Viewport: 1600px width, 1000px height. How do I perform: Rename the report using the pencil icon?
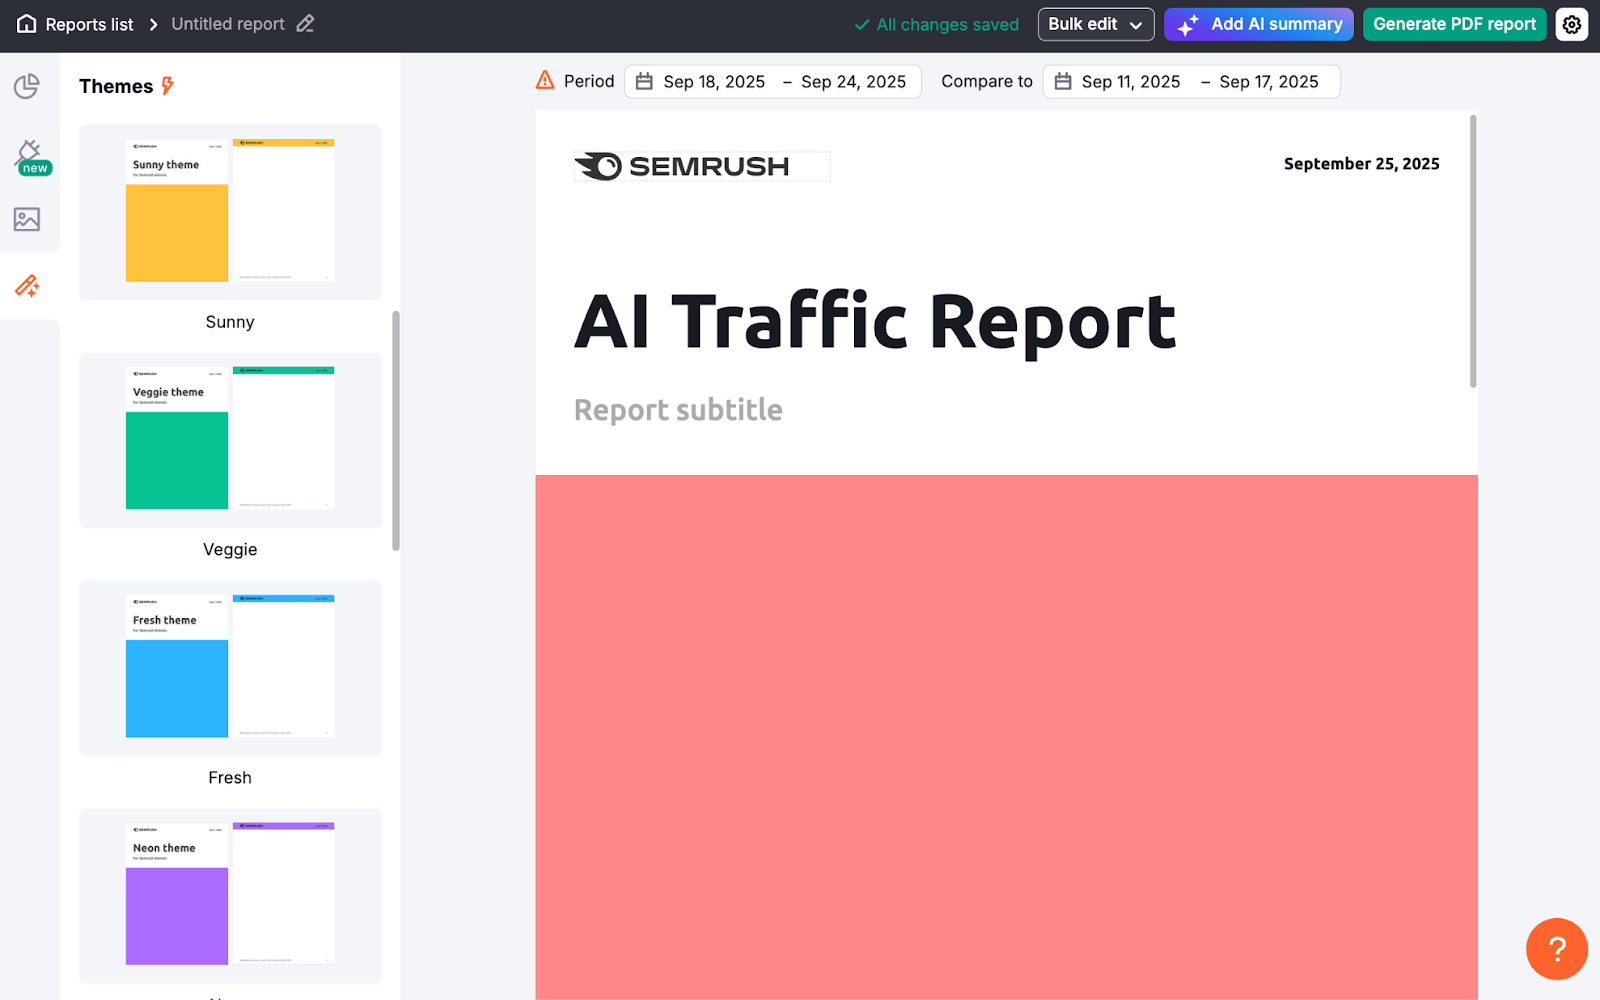pyautogui.click(x=306, y=23)
